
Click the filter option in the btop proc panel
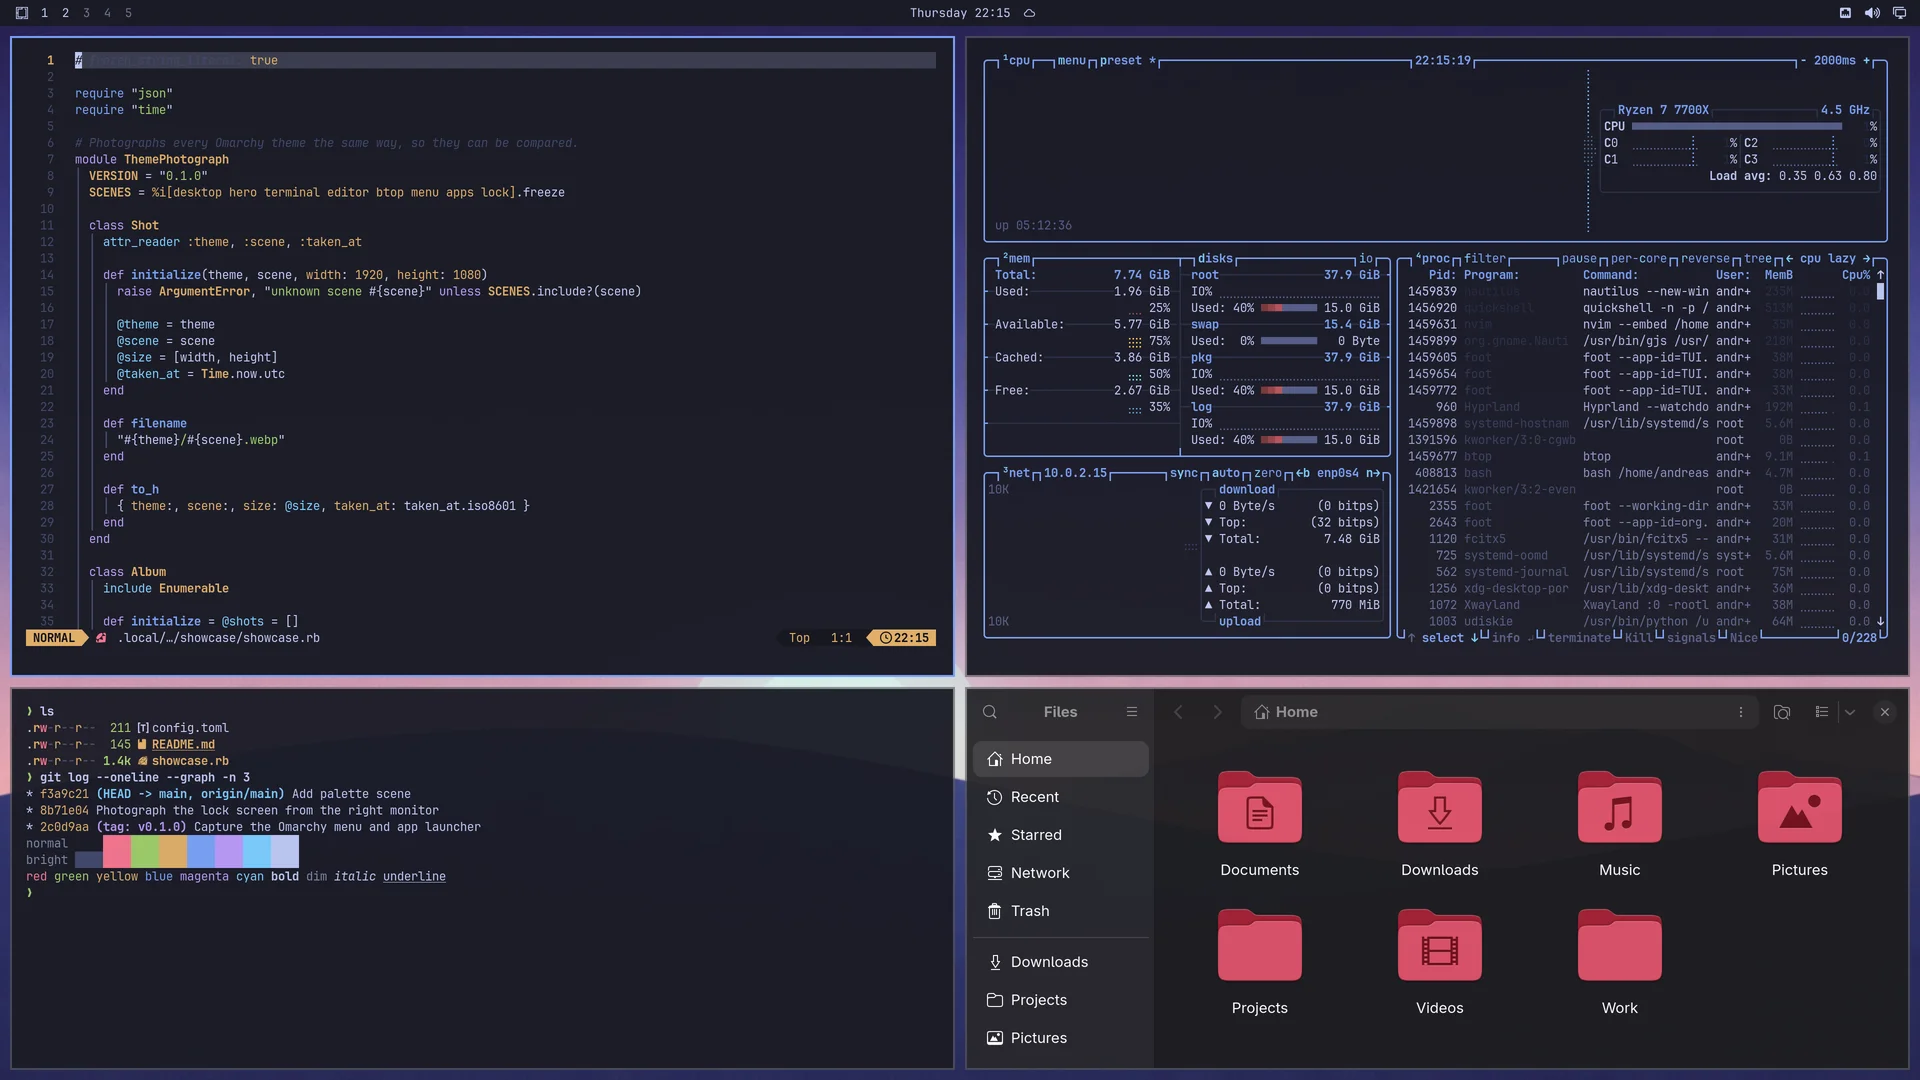click(x=1485, y=259)
